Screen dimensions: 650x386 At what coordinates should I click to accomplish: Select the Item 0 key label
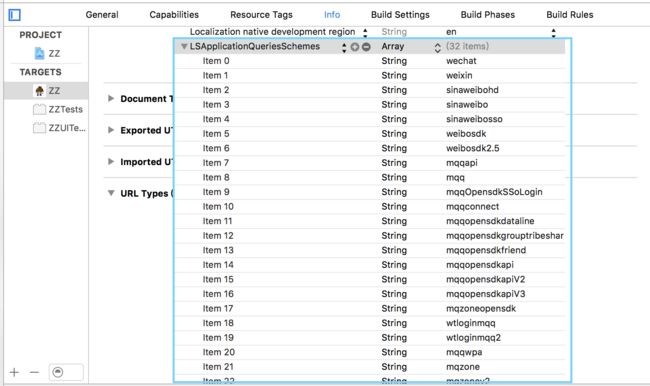click(216, 61)
